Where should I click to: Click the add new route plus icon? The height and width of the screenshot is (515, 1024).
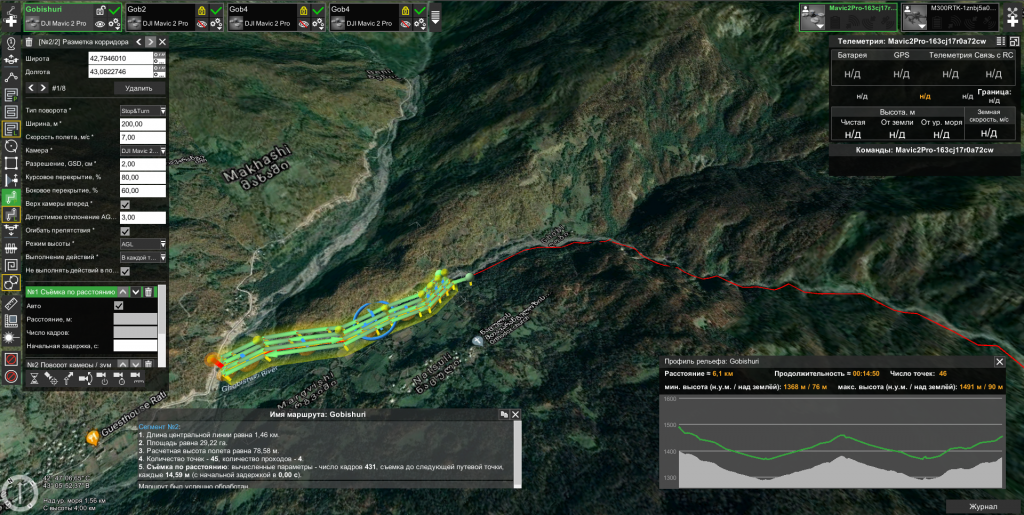pos(11,21)
